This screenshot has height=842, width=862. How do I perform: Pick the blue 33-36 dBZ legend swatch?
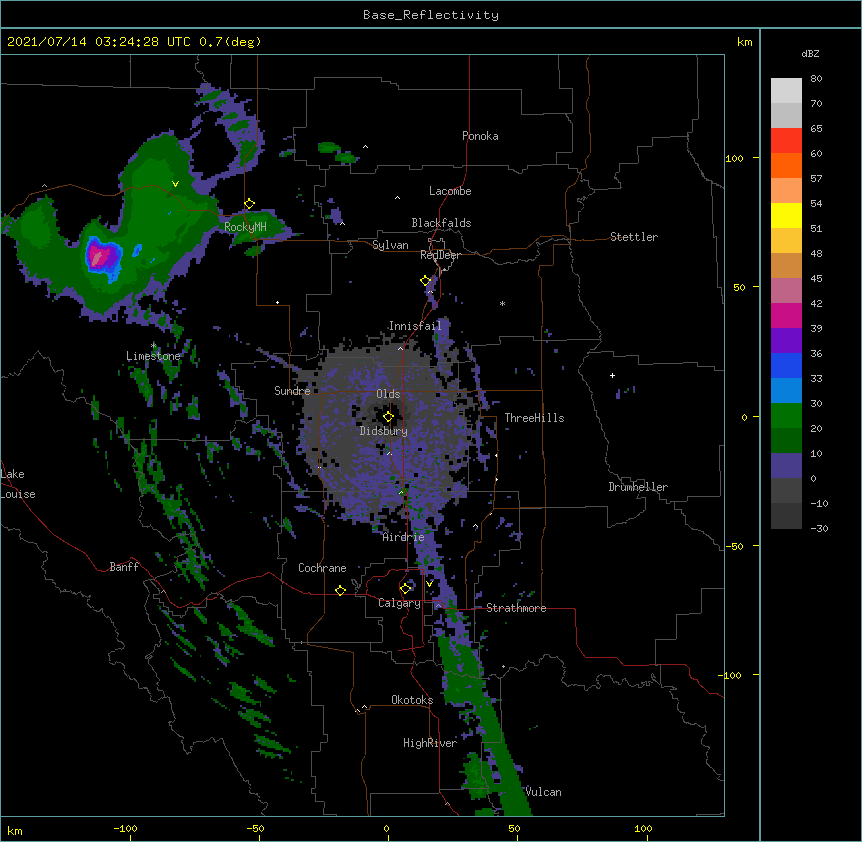(x=786, y=365)
